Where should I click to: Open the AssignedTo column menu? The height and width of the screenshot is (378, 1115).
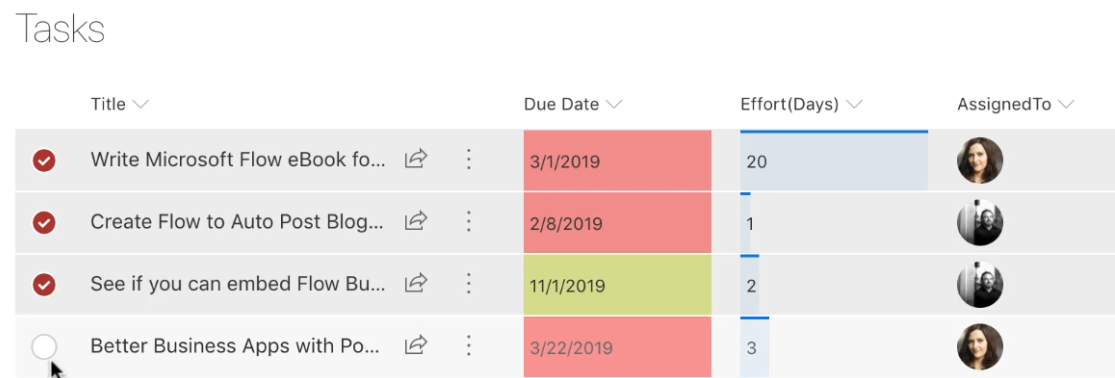[x=1065, y=104]
